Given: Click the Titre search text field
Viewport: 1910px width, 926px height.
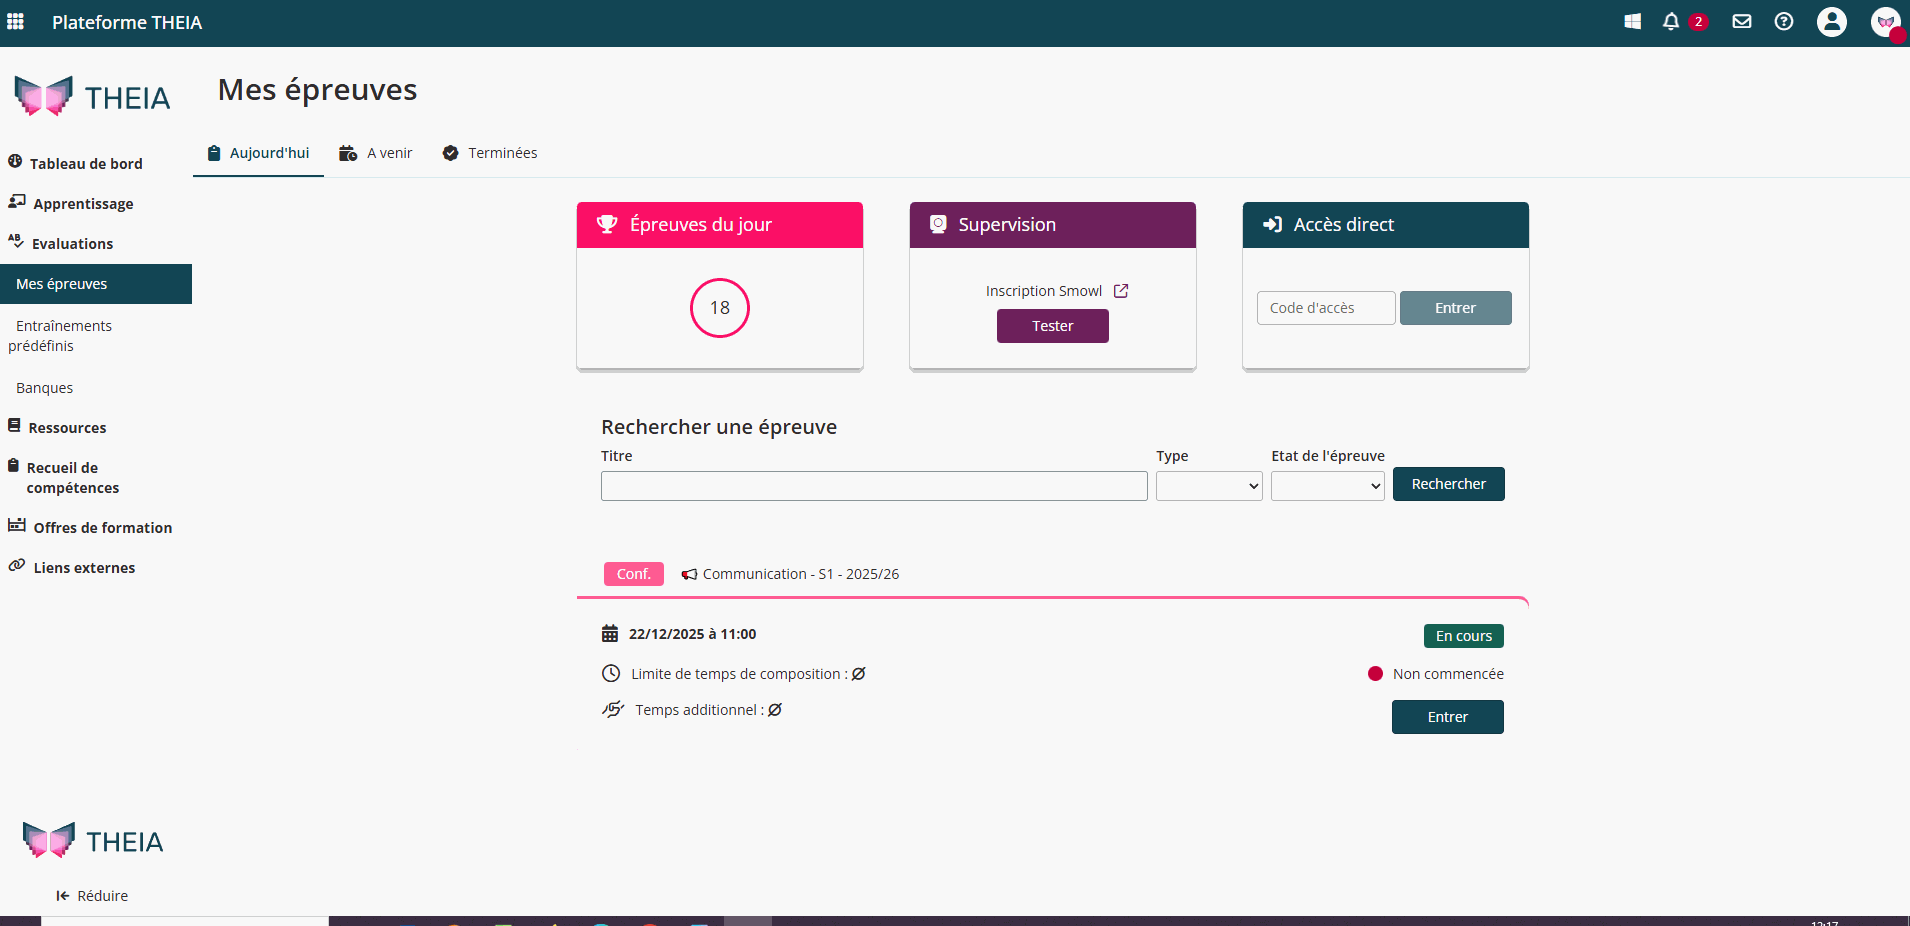Looking at the screenshot, I should [873, 486].
